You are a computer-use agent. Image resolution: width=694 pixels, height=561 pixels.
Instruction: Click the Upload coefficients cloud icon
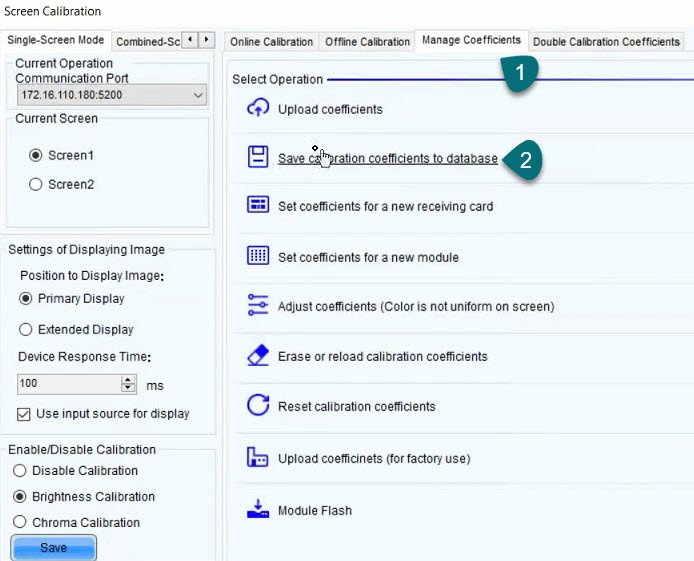click(258, 108)
